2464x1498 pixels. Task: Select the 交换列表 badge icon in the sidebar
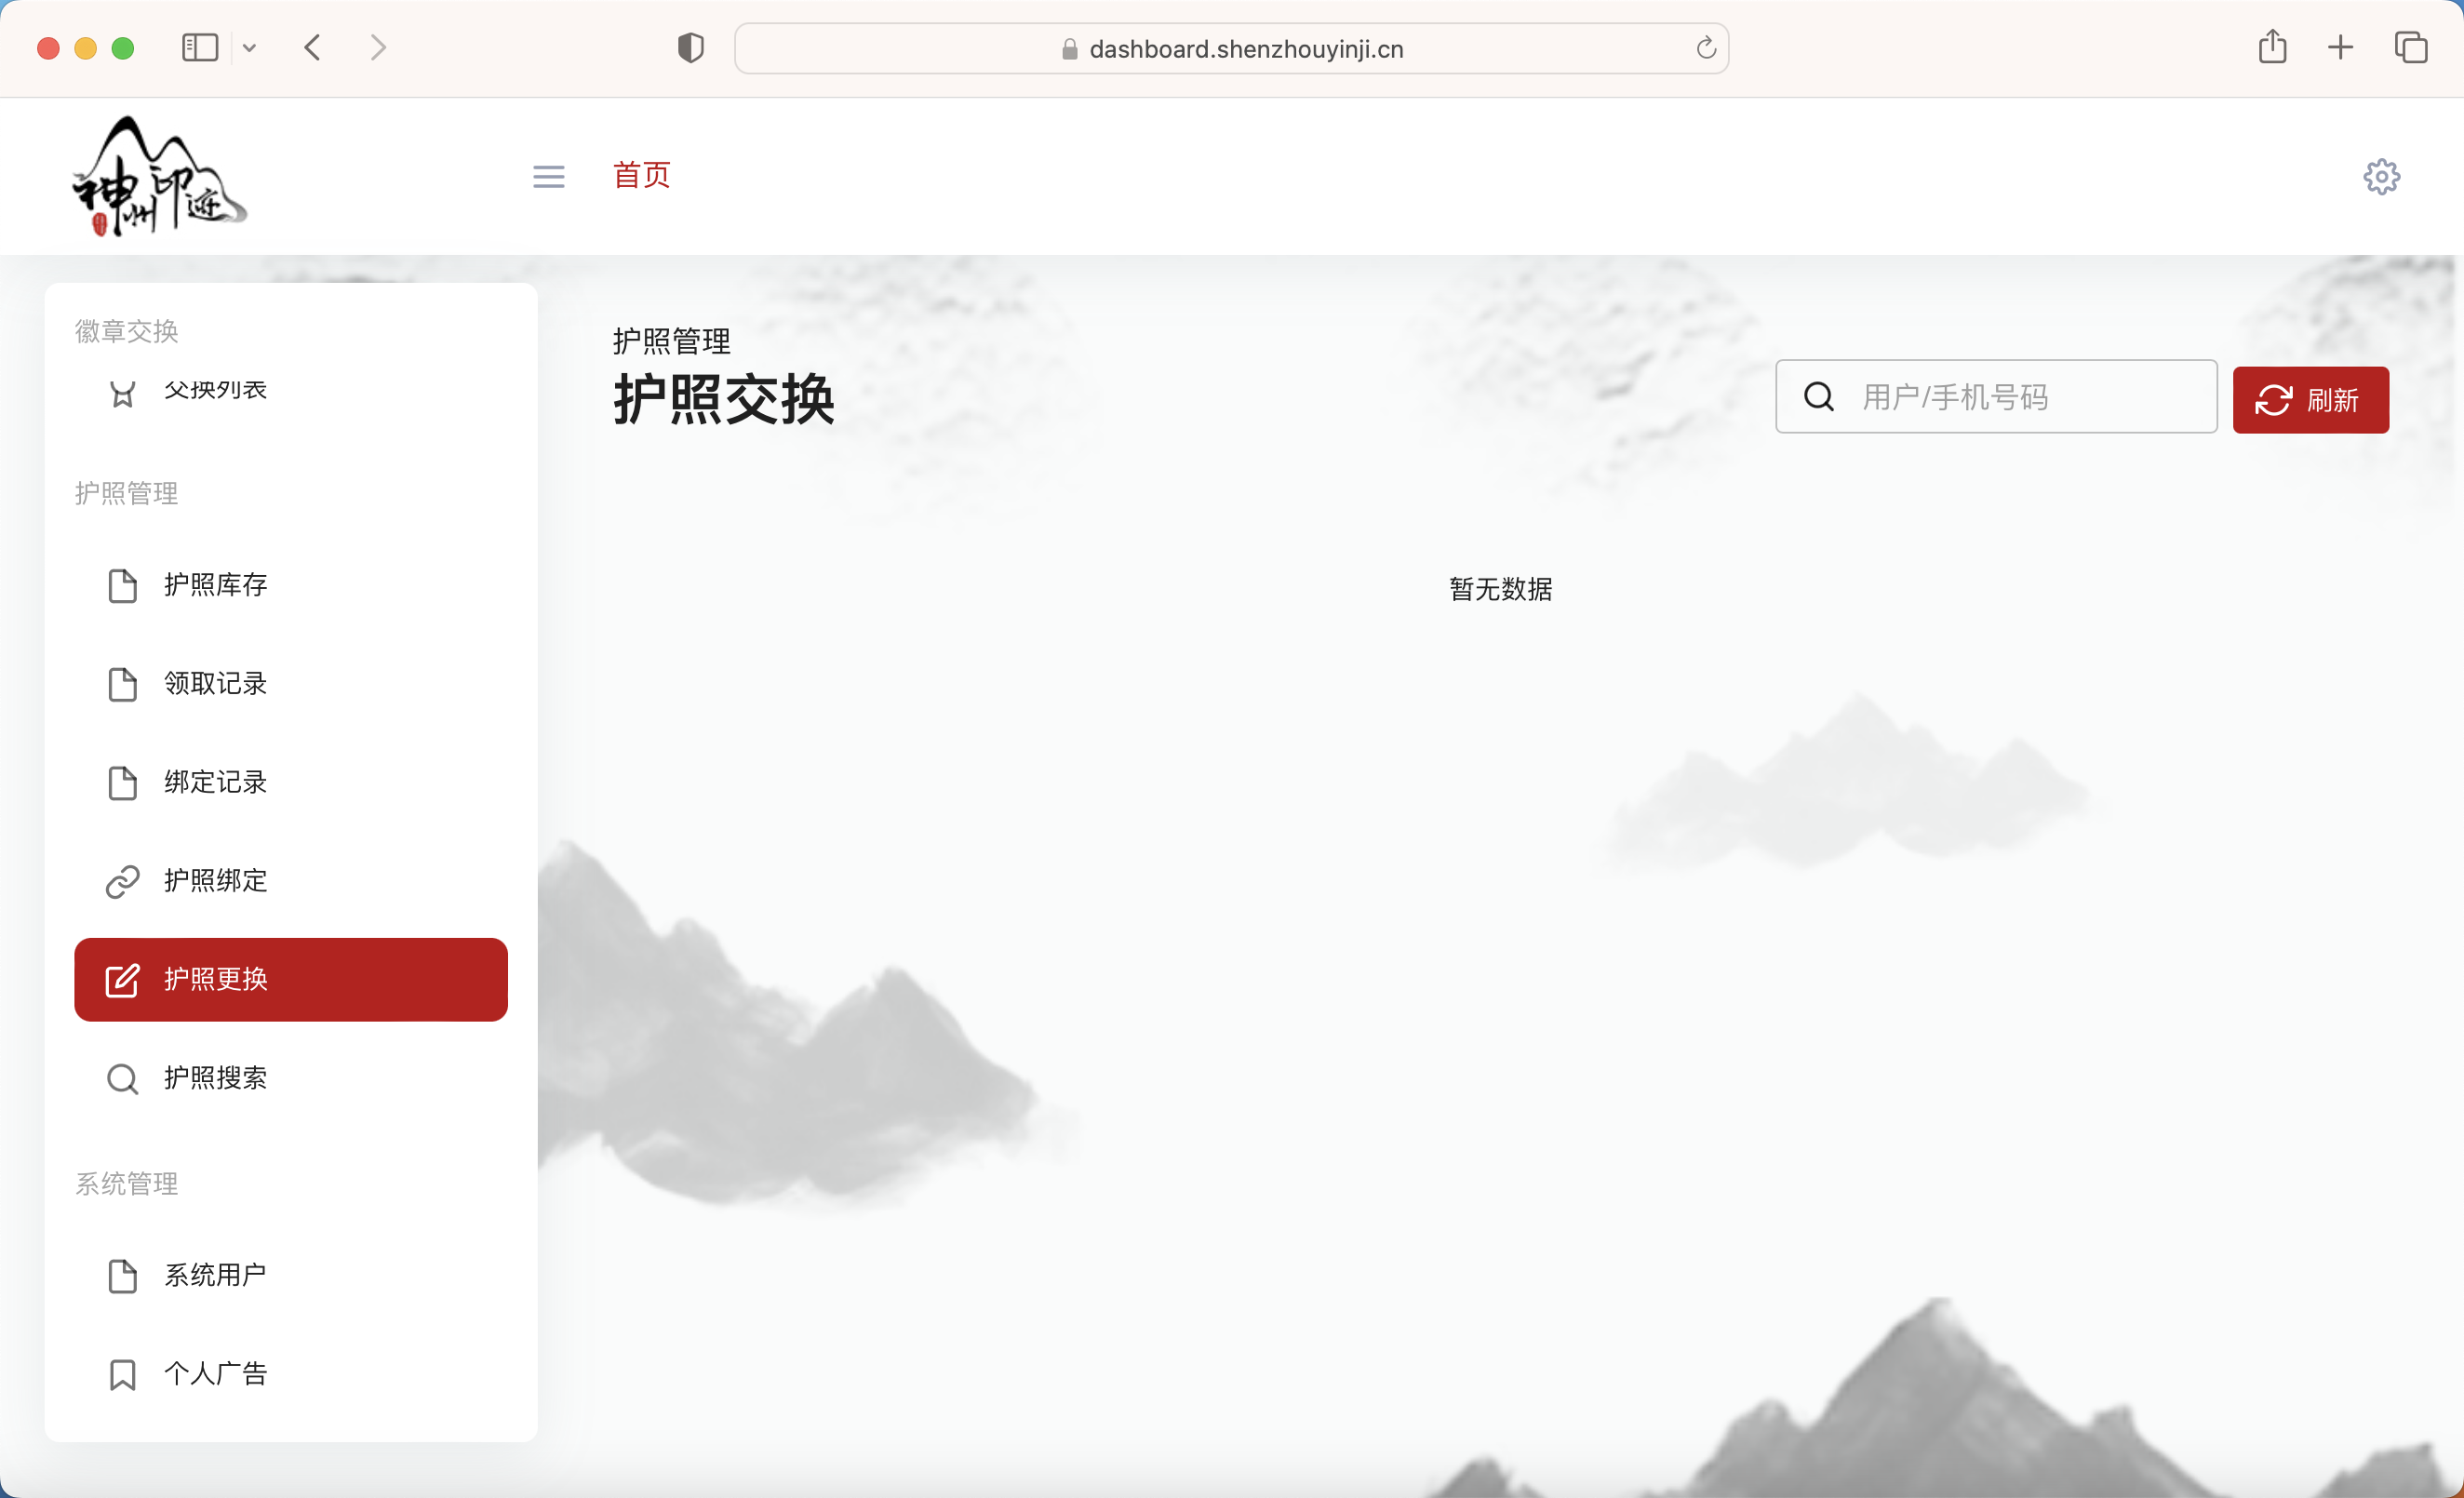[x=122, y=391]
